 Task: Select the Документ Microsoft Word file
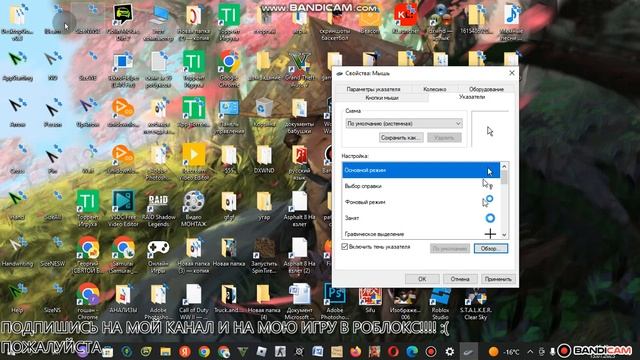coord(300,302)
